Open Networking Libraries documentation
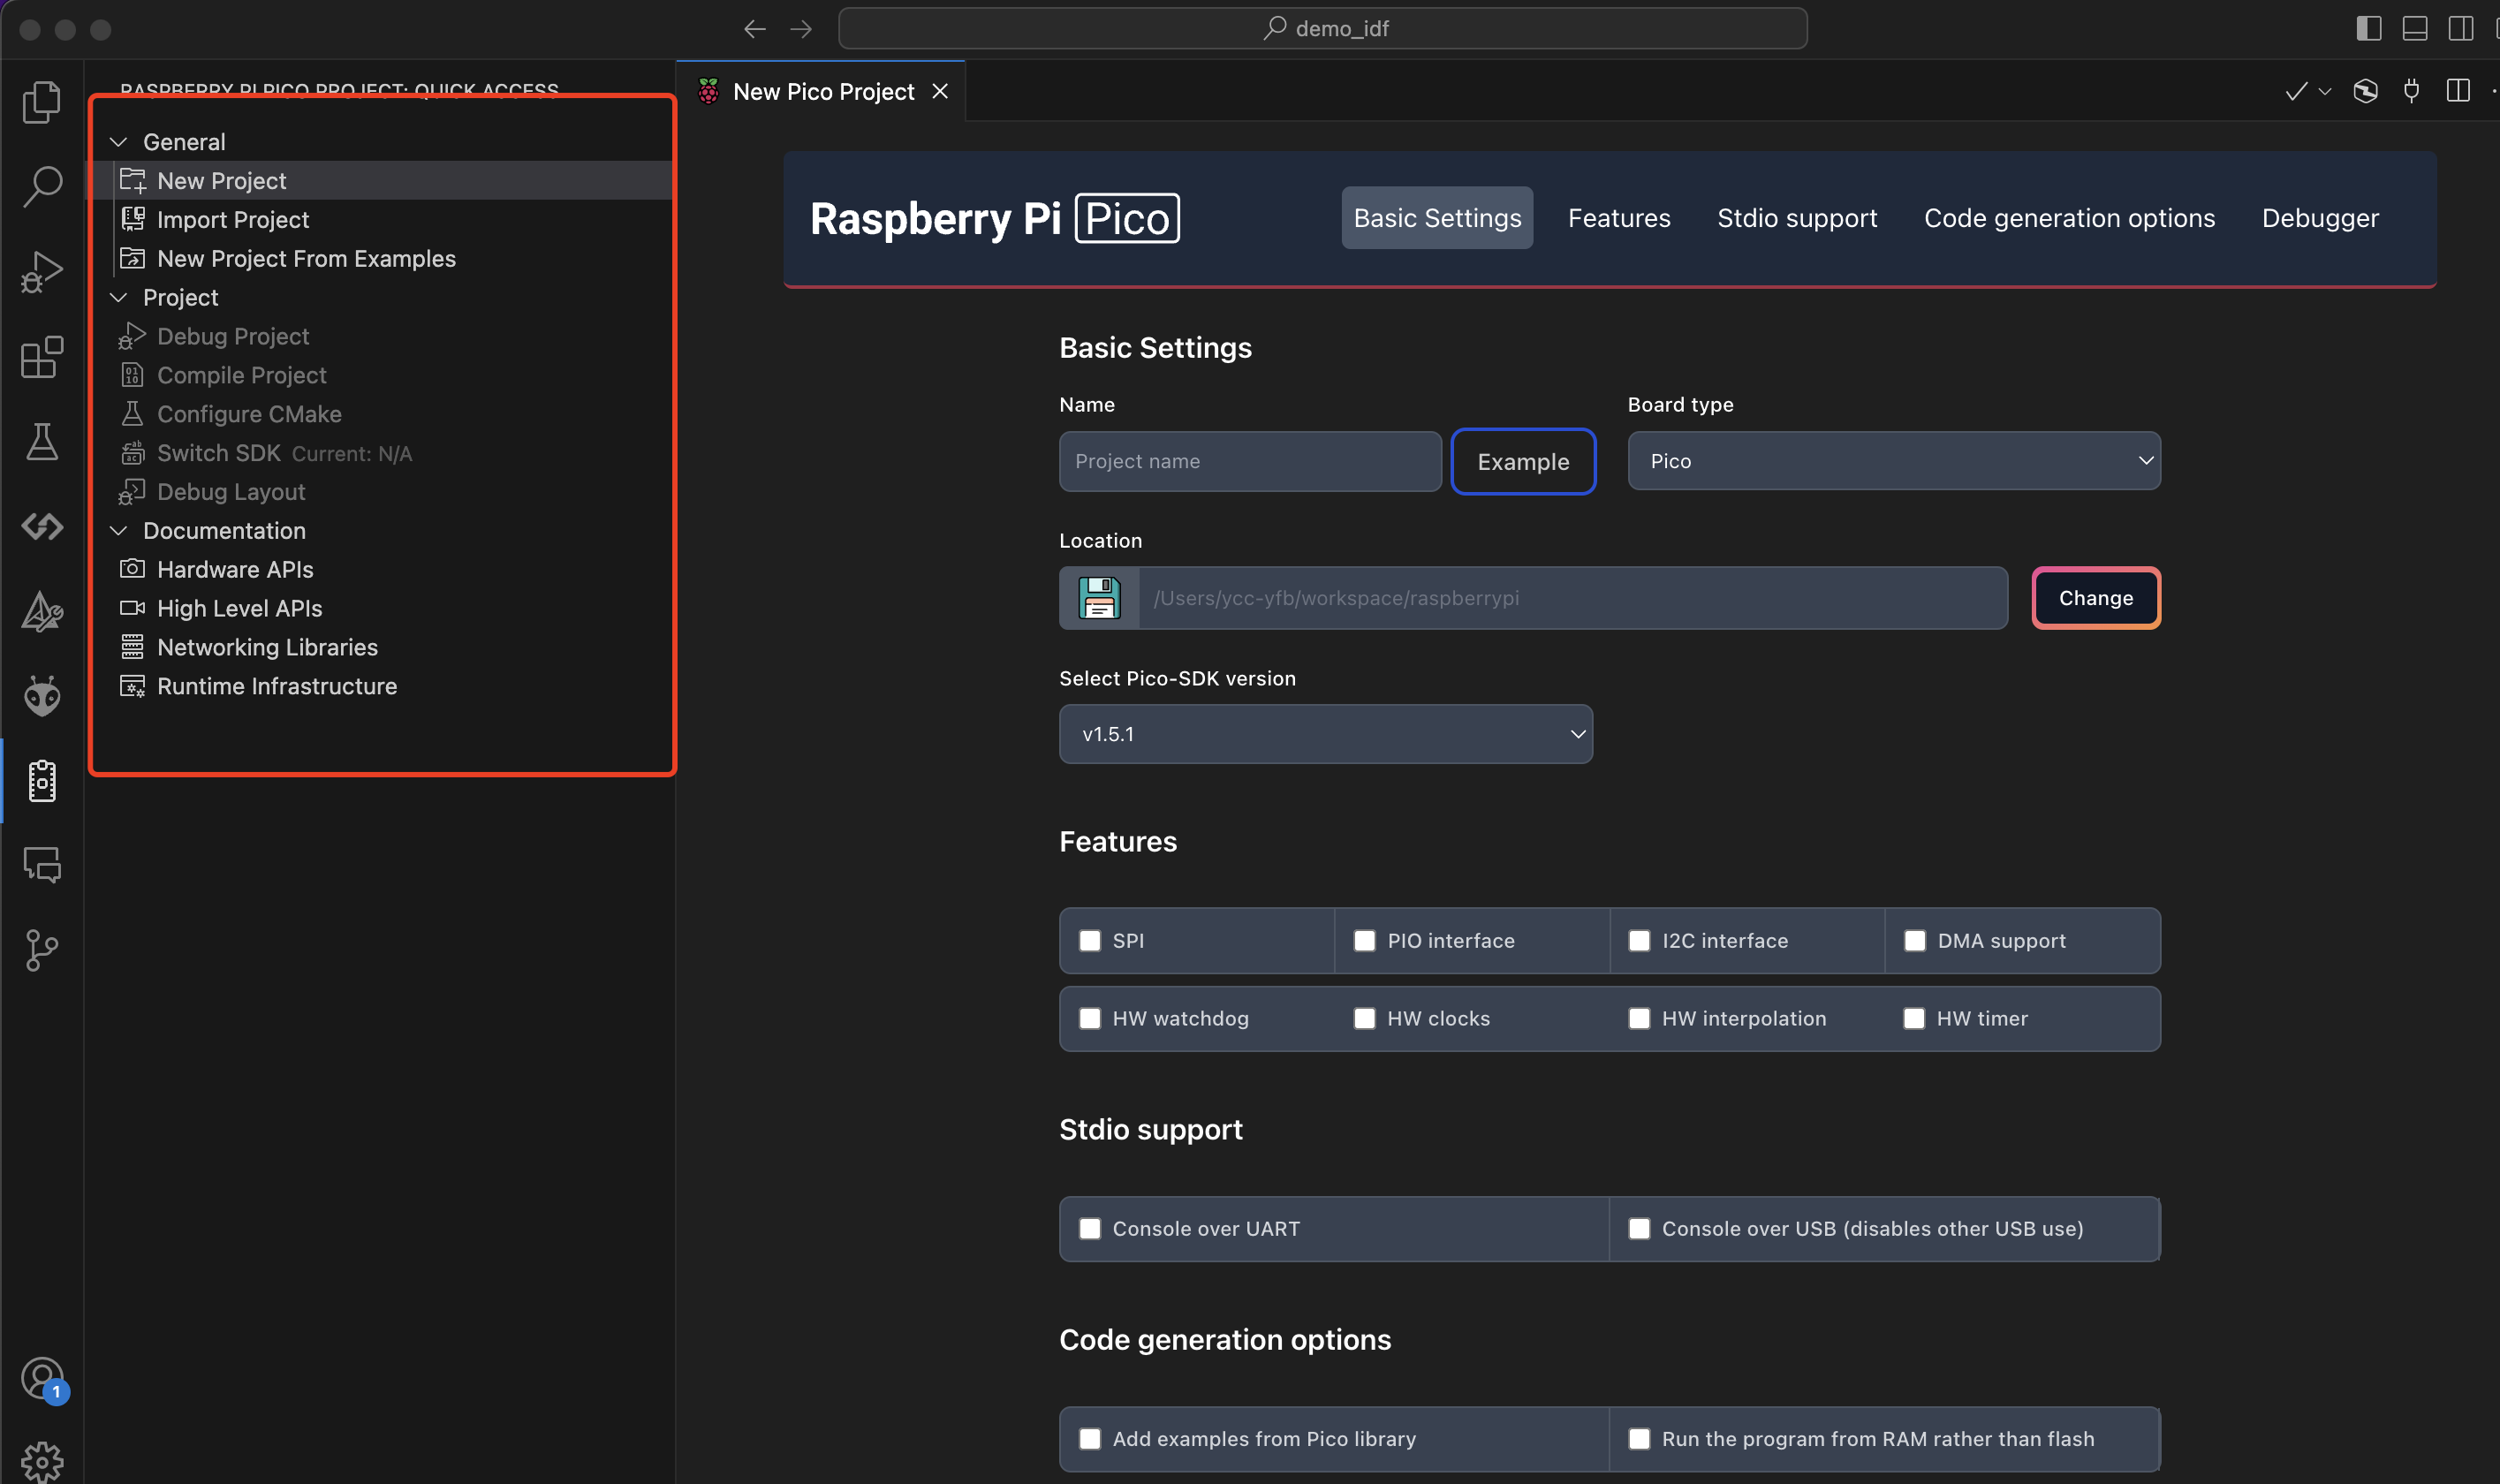 point(380,647)
